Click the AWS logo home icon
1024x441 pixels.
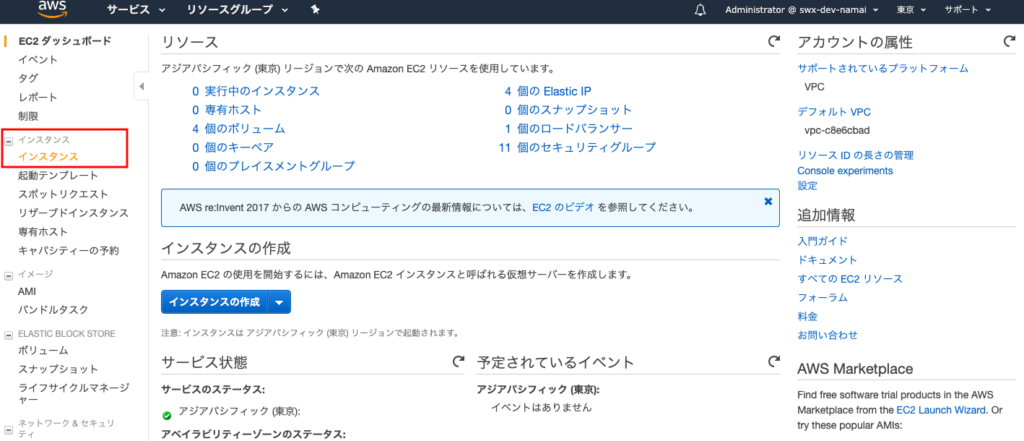pos(50,9)
